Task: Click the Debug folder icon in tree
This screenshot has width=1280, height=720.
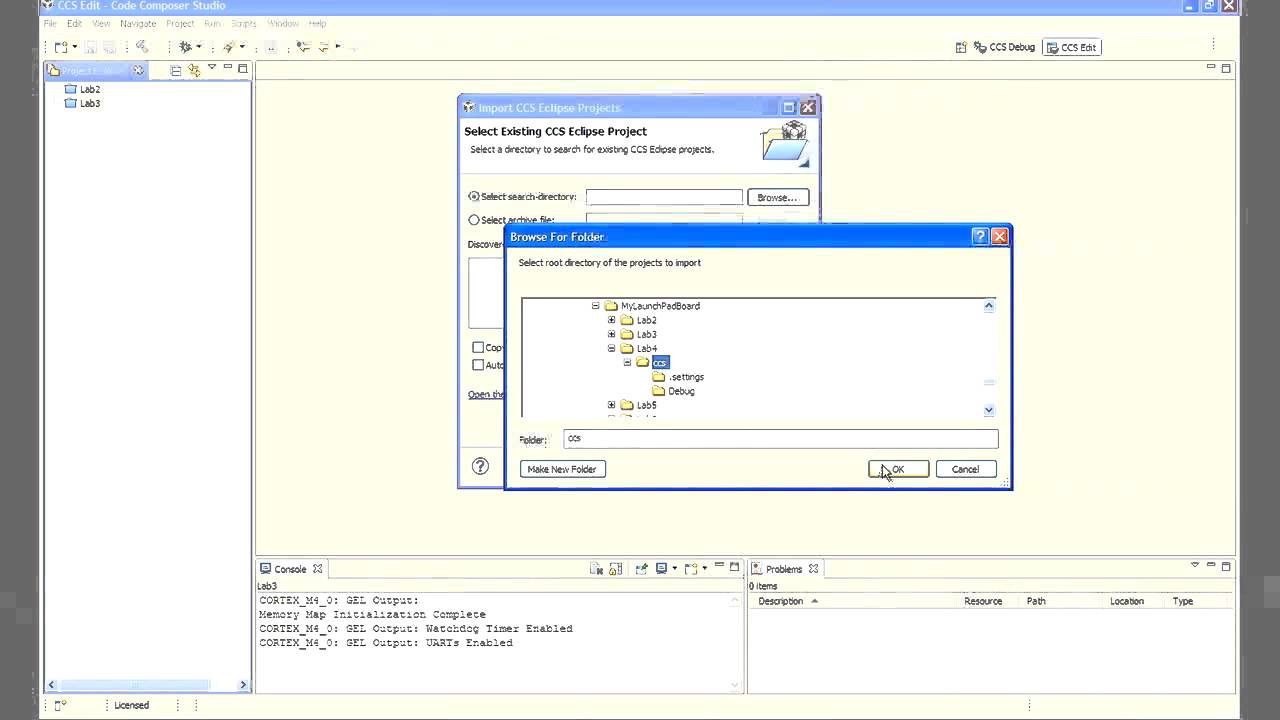Action: pos(659,391)
